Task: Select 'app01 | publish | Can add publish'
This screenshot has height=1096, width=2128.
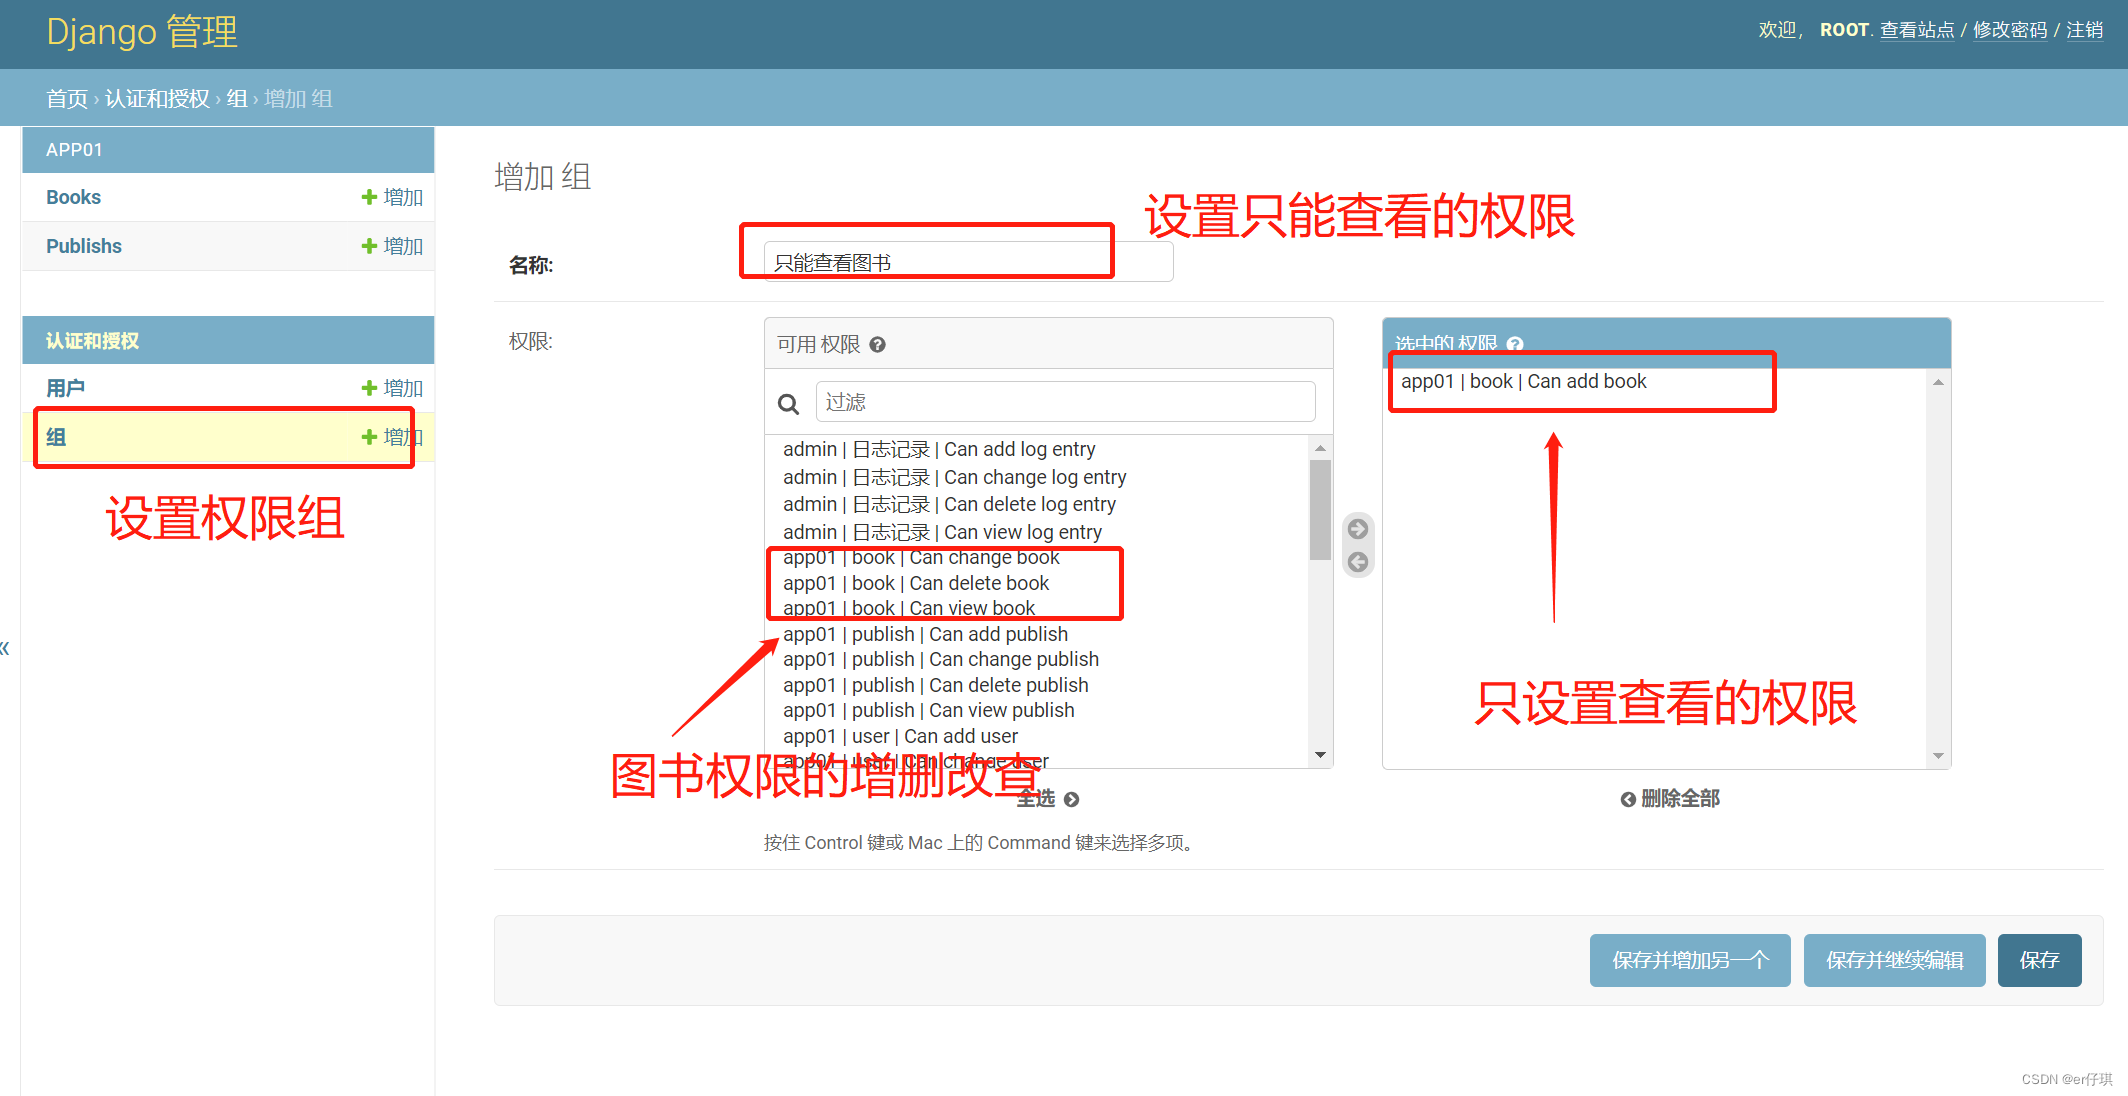Action: coord(925,634)
